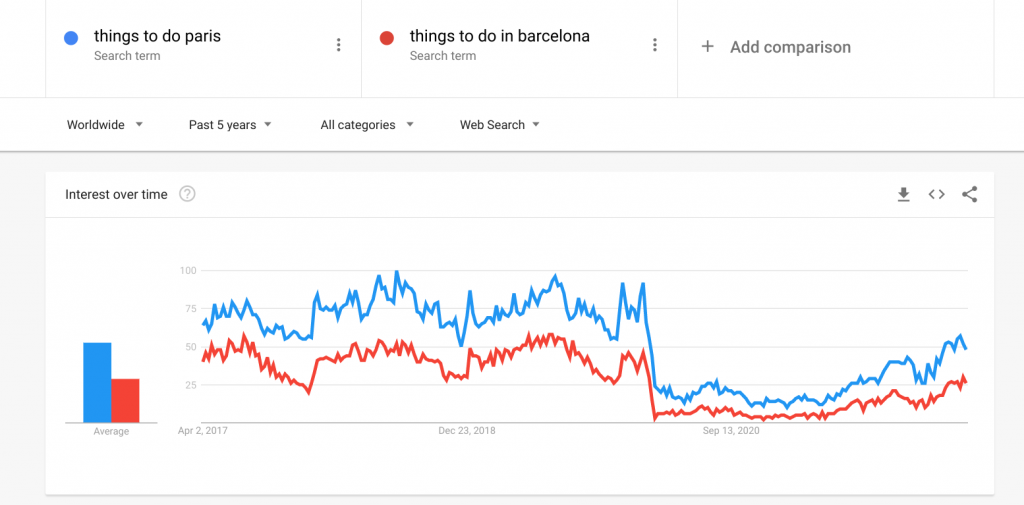Open the Web Search type dropdown

(500, 125)
